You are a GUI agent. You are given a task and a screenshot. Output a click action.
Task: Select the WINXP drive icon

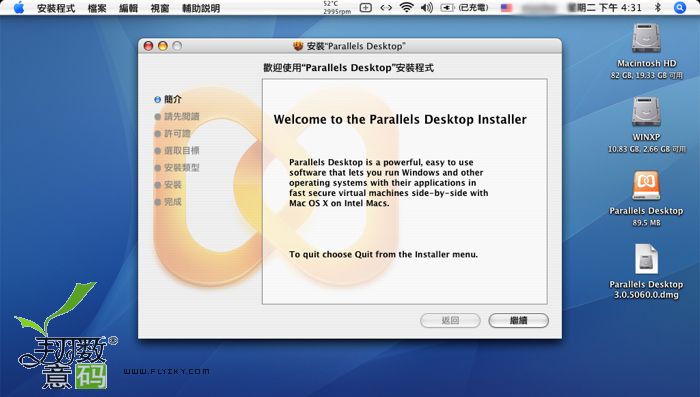pyautogui.click(x=646, y=112)
